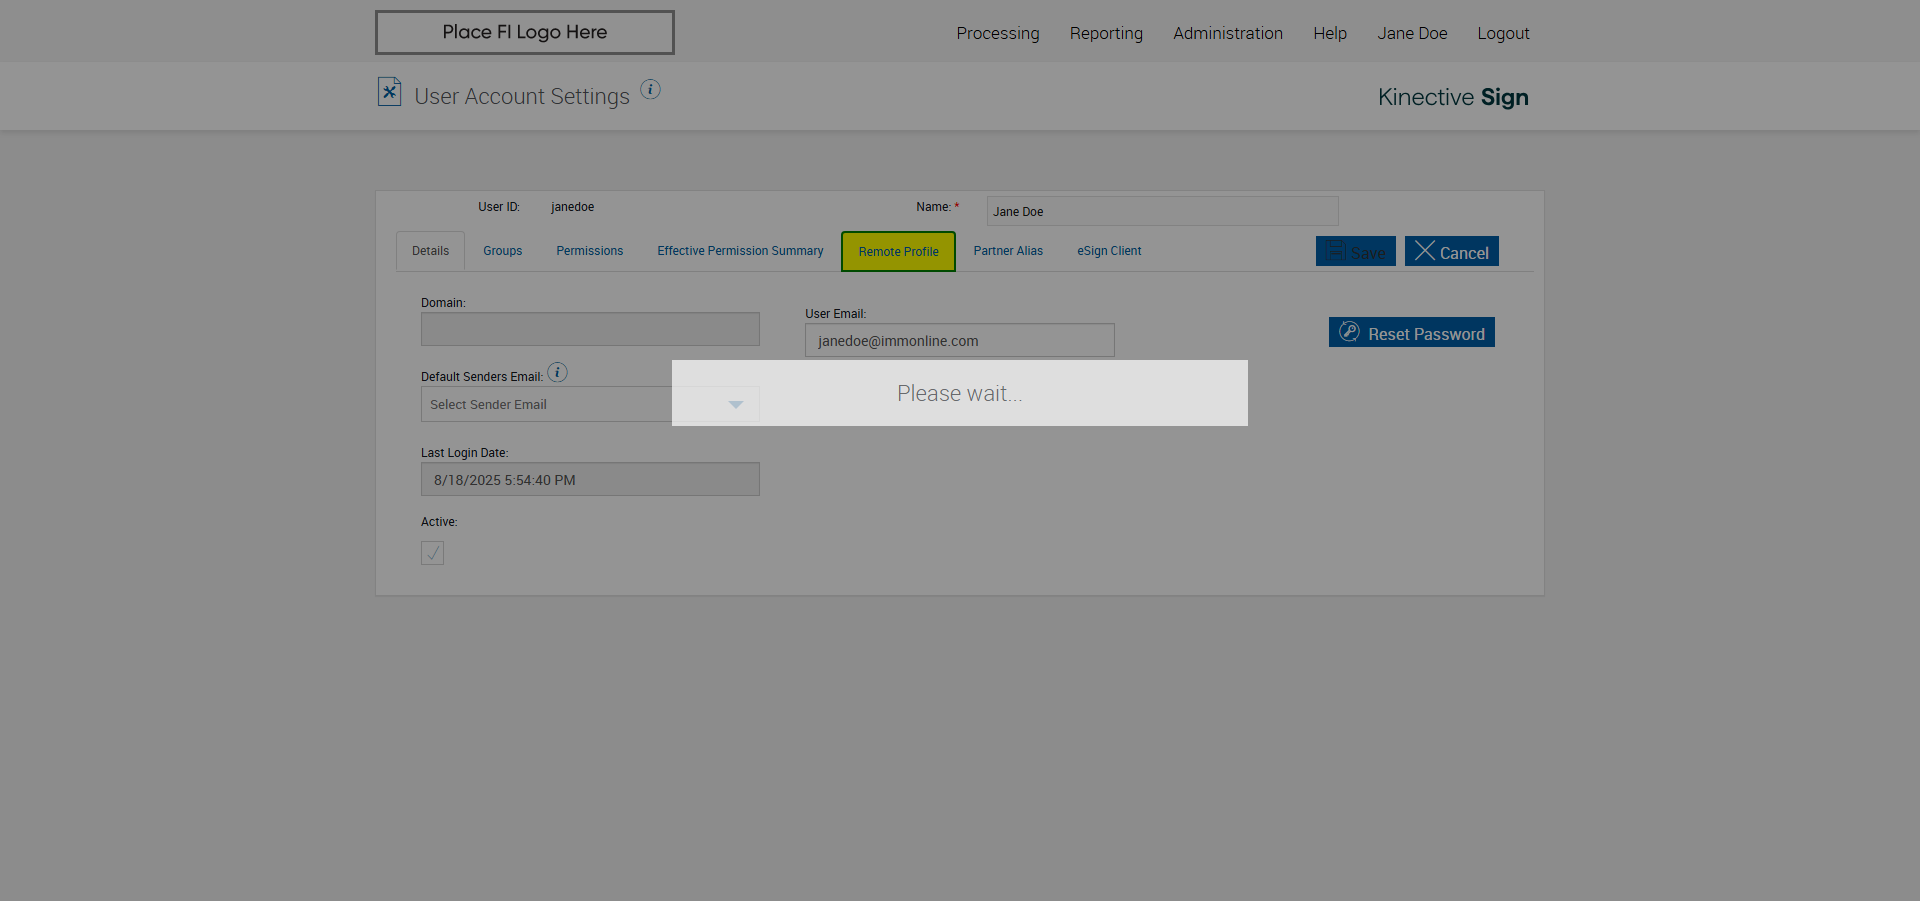Expand the Select Sender Email dropdown
This screenshot has height=901, width=1920.
590,404
